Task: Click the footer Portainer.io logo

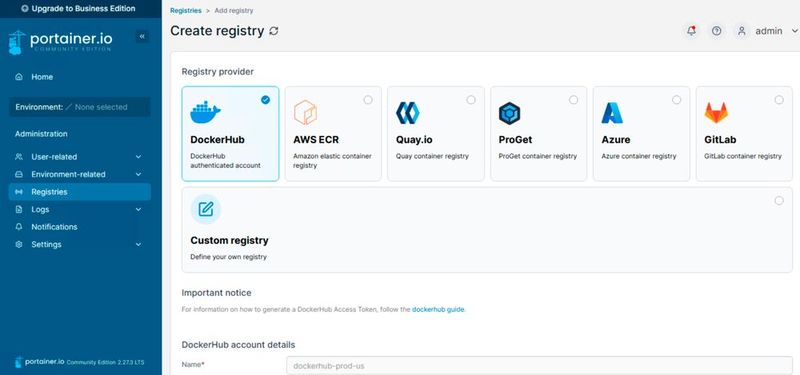Action: tap(40, 362)
